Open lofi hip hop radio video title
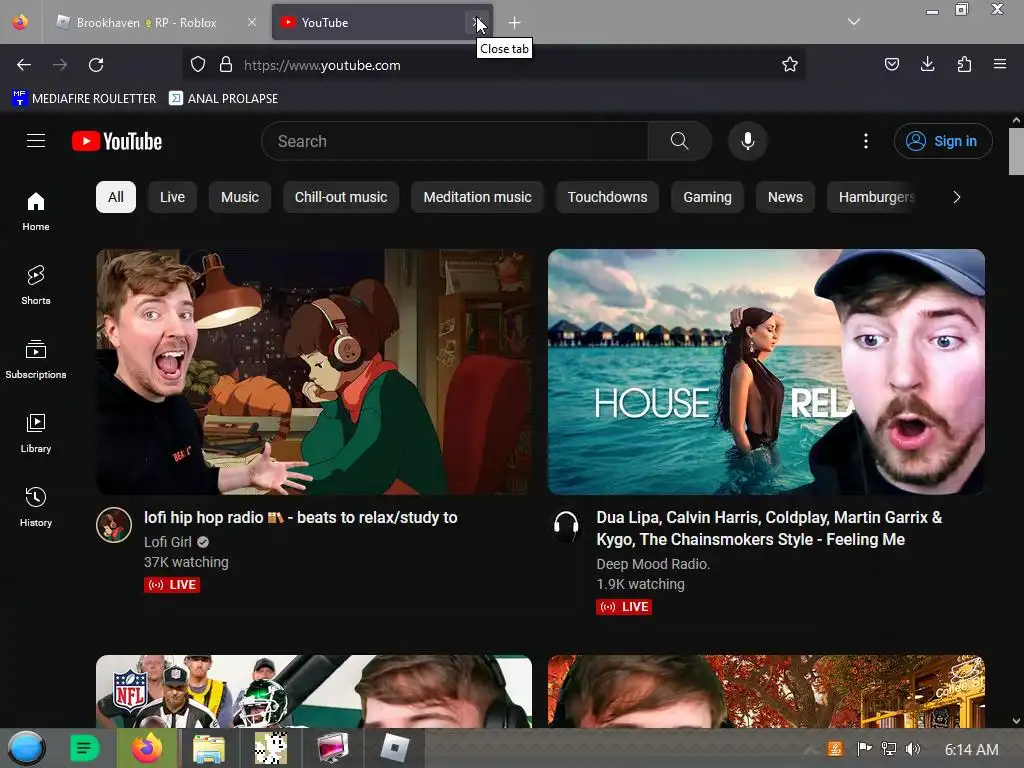 coord(300,518)
